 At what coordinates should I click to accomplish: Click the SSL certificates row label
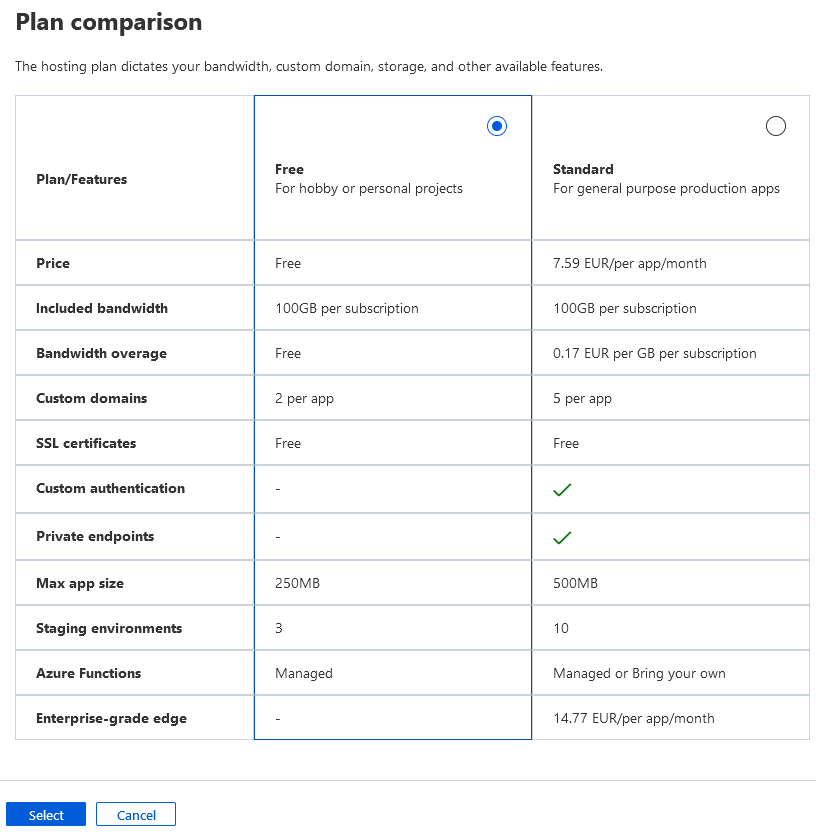pos(86,444)
